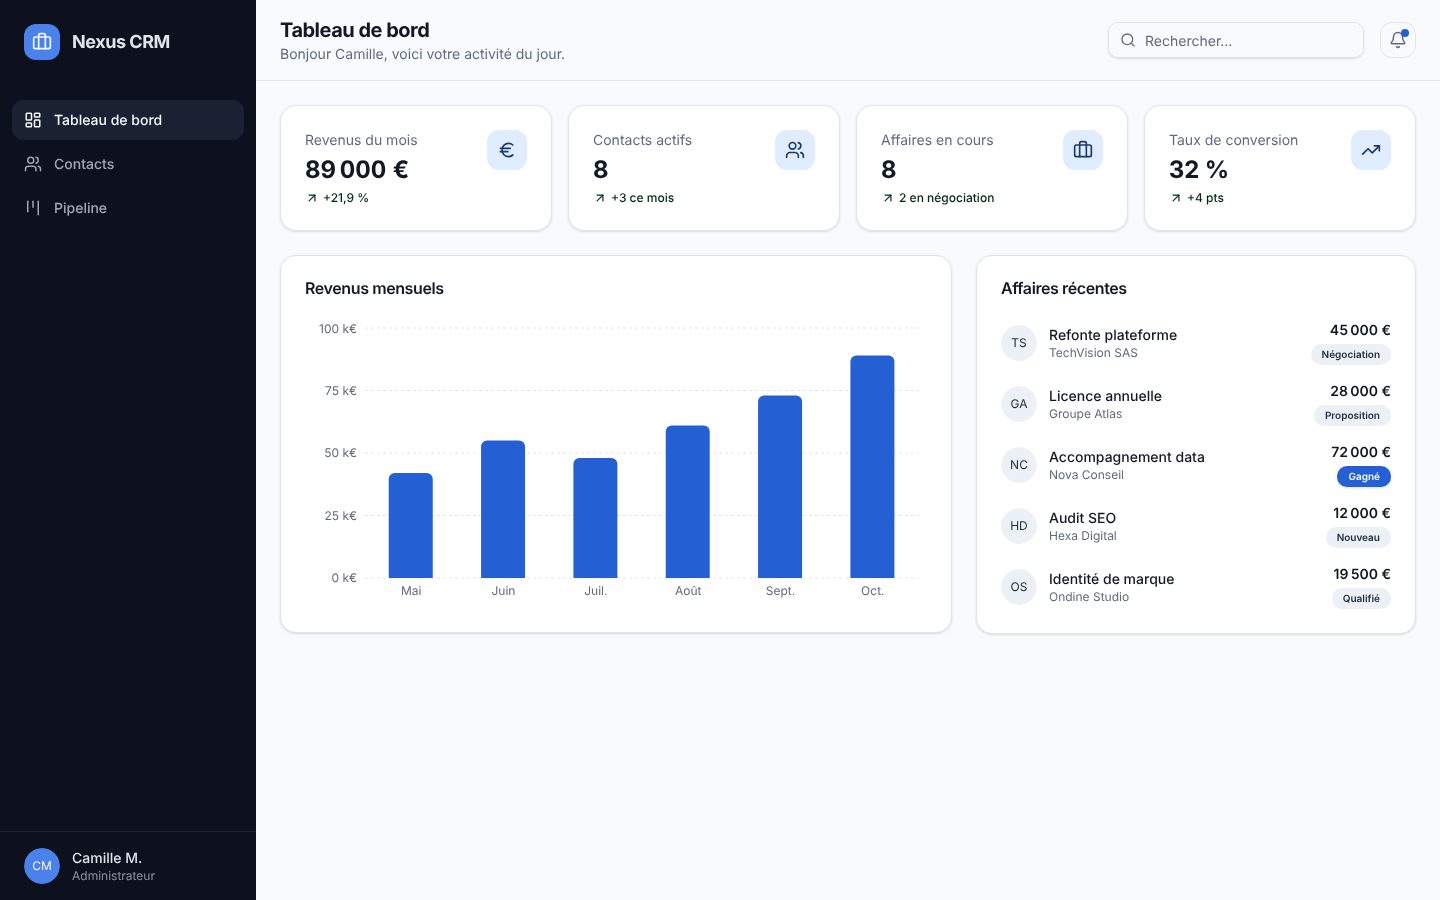This screenshot has width=1440, height=900.
Task: Click the GA avatar for Groupe Atlas
Action: tap(1019, 404)
